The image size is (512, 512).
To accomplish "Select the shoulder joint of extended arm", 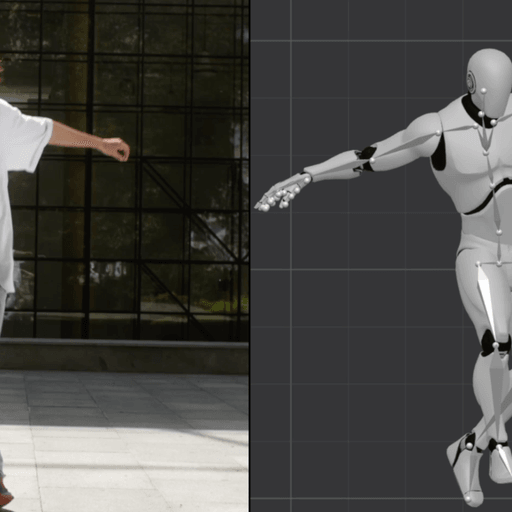I will (x=438, y=133).
